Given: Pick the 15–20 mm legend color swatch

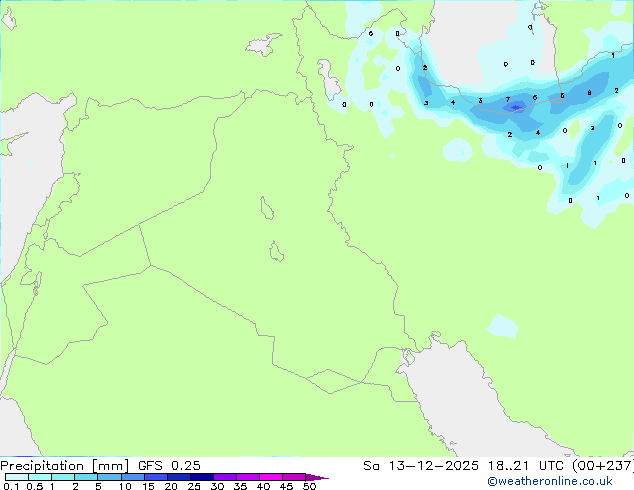Looking at the screenshot, I should click(x=156, y=477).
